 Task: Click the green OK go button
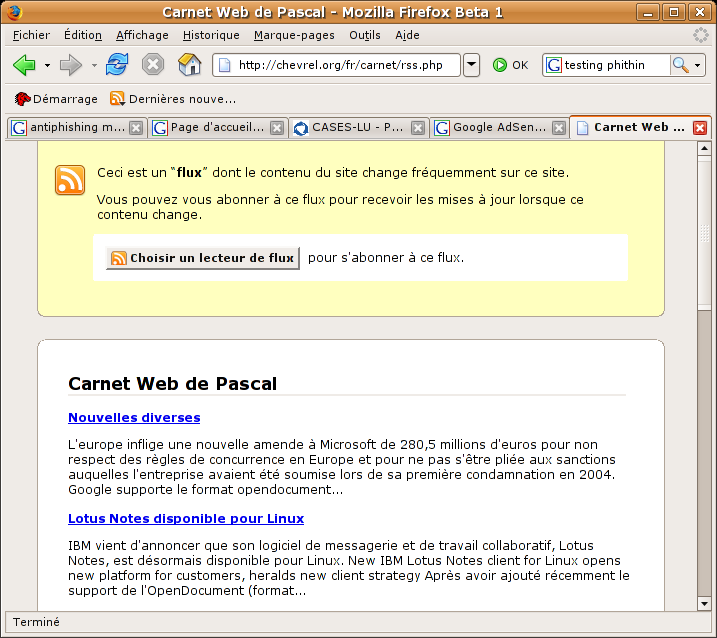pos(510,65)
